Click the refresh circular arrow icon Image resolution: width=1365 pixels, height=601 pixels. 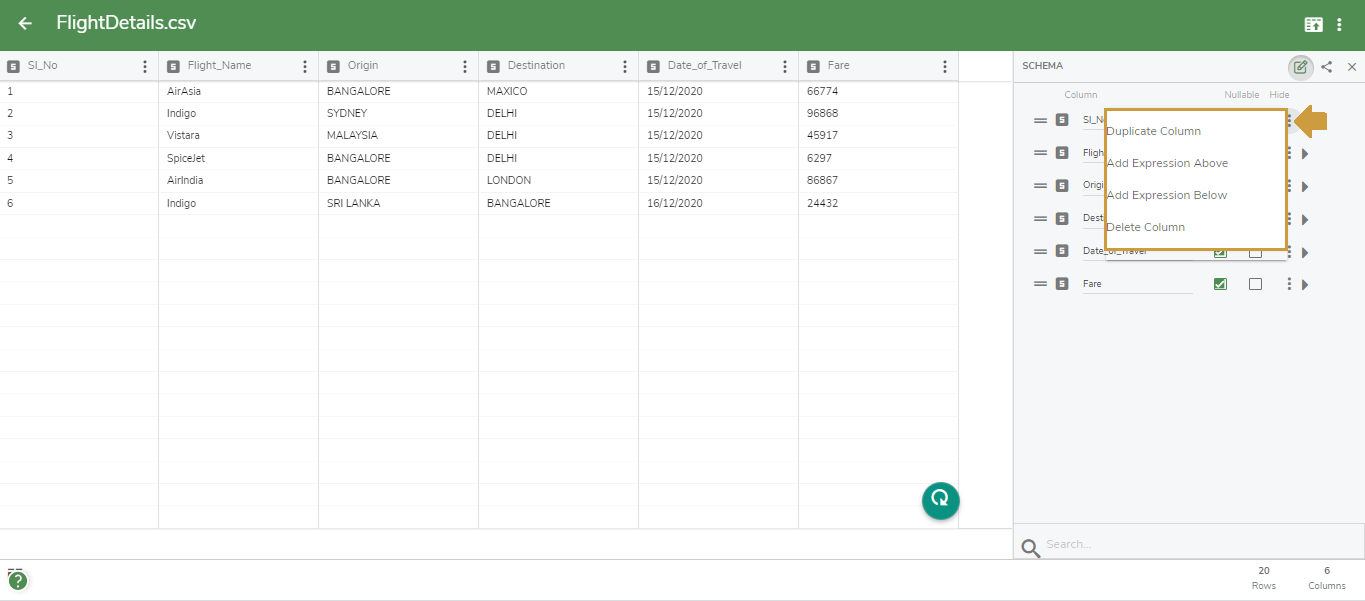[940, 500]
